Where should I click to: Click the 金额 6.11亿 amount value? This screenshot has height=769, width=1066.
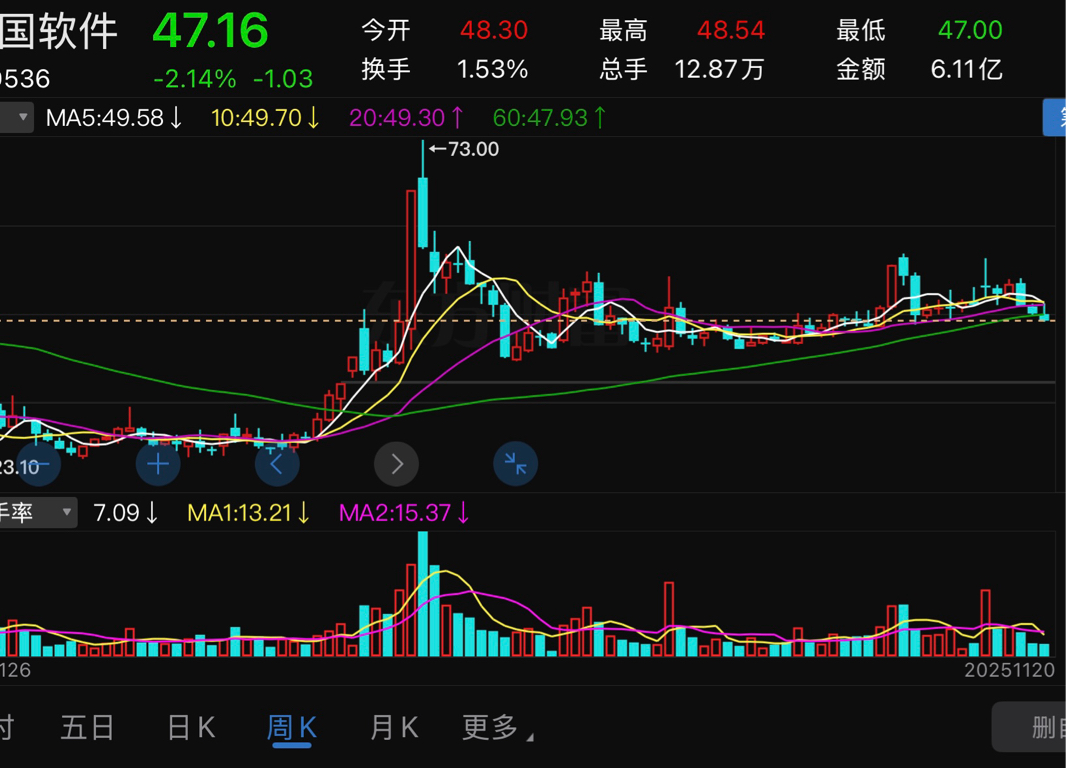tap(919, 69)
